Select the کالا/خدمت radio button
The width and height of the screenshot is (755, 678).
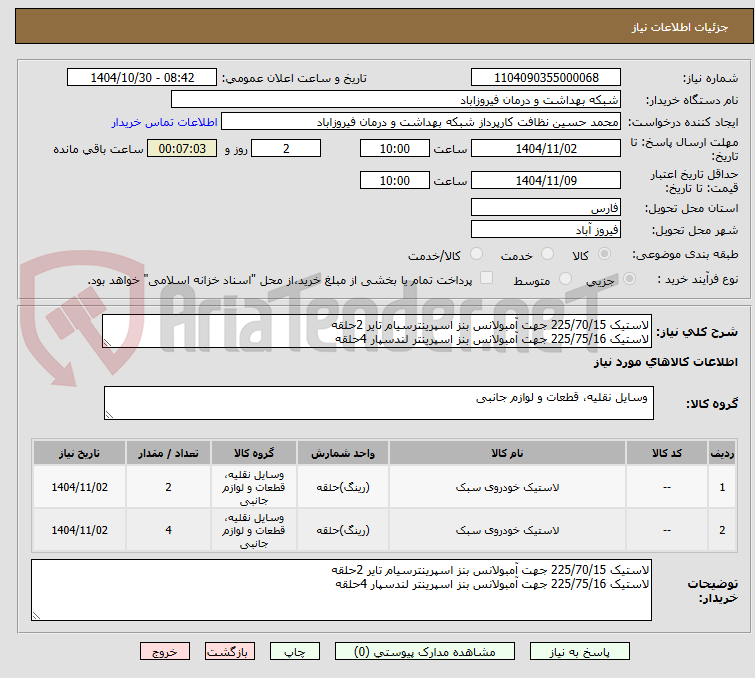point(476,254)
